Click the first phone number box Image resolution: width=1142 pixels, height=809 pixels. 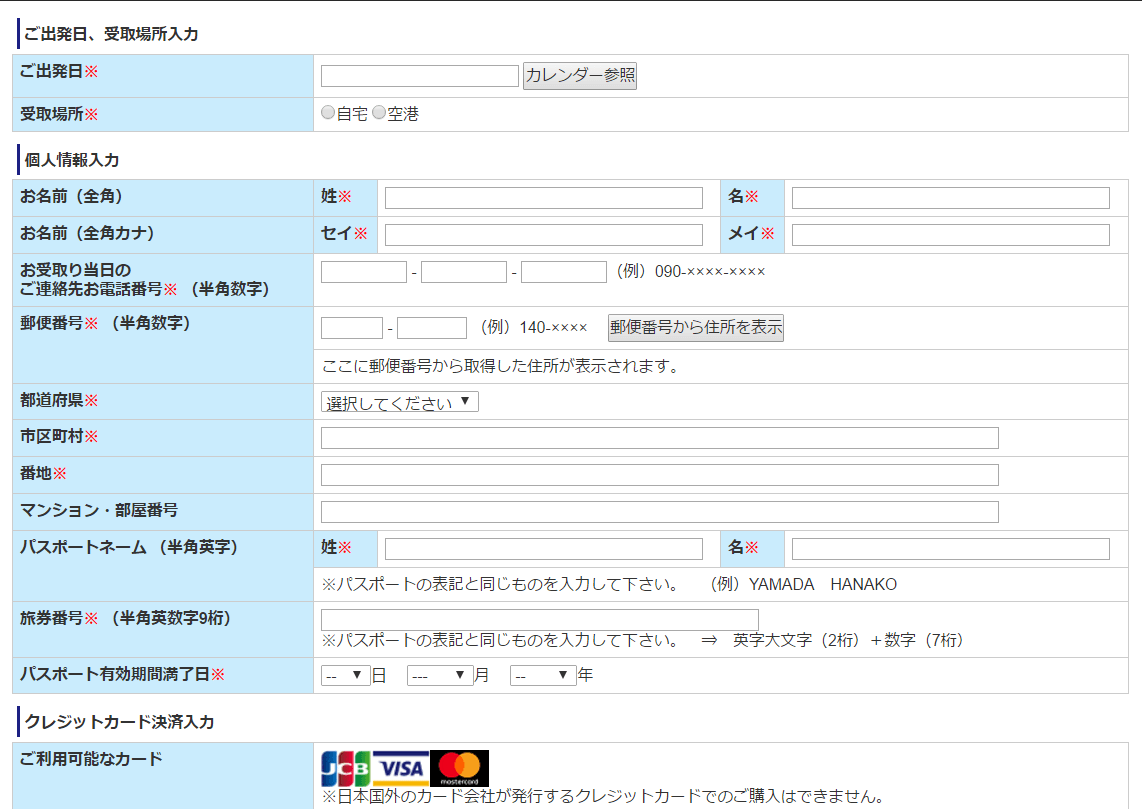click(x=364, y=272)
